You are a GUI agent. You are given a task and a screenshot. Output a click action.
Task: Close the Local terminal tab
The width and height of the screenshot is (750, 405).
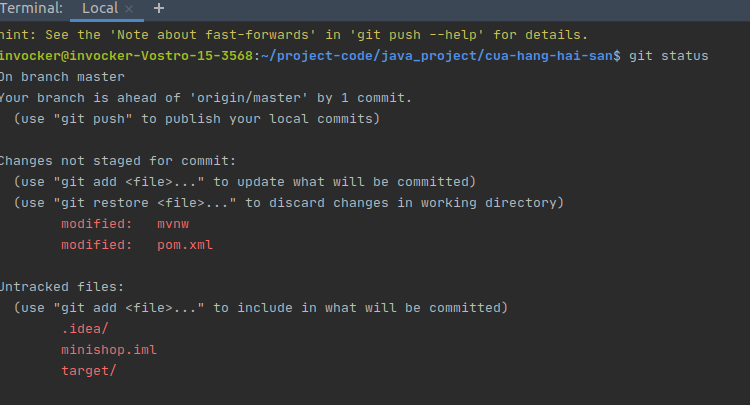point(129,9)
